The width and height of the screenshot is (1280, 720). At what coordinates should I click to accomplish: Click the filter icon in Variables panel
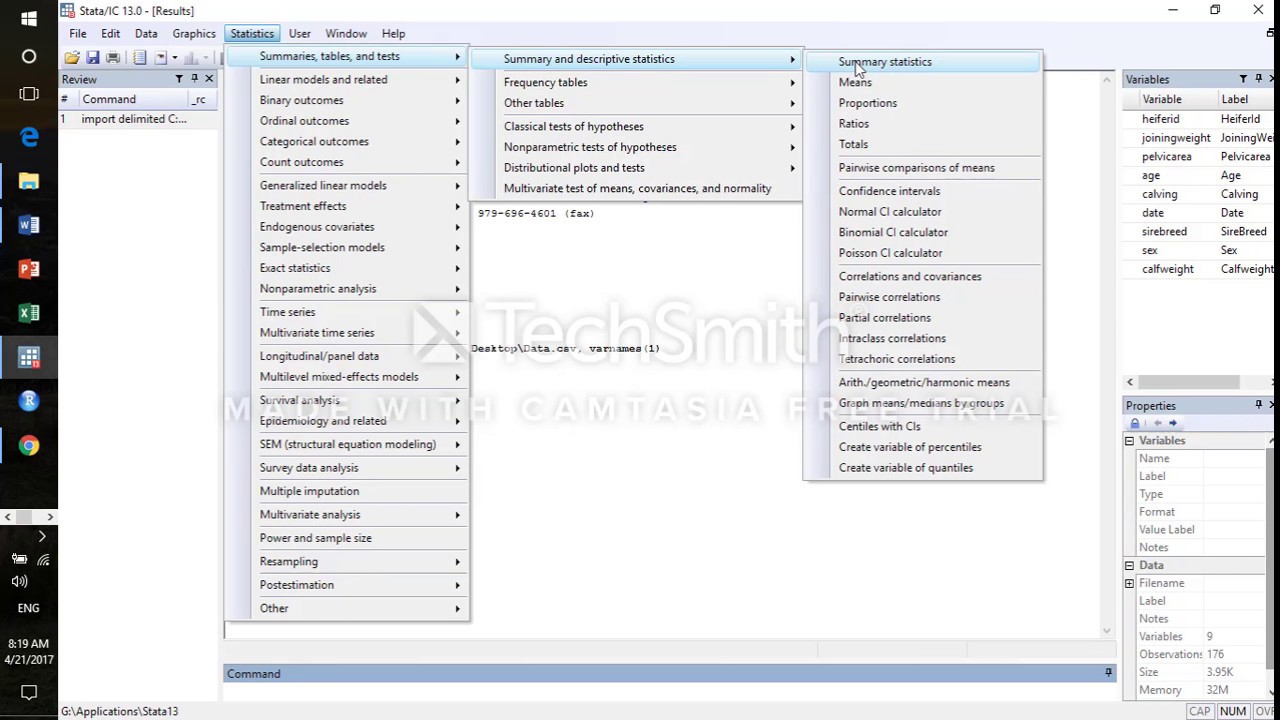pyautogui.click(x=1243, y=79)
